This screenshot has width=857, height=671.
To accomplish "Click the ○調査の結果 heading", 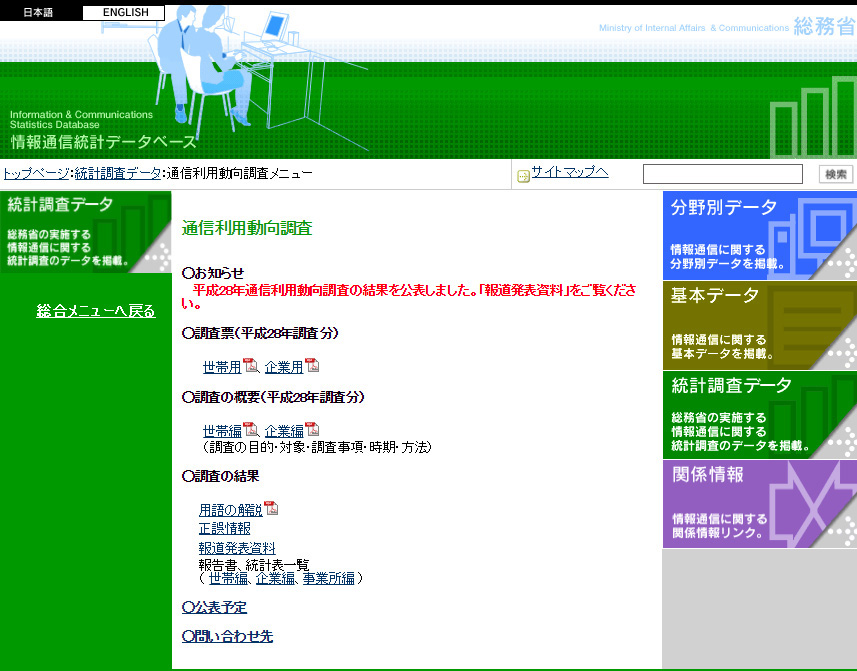I will point(220,476).
